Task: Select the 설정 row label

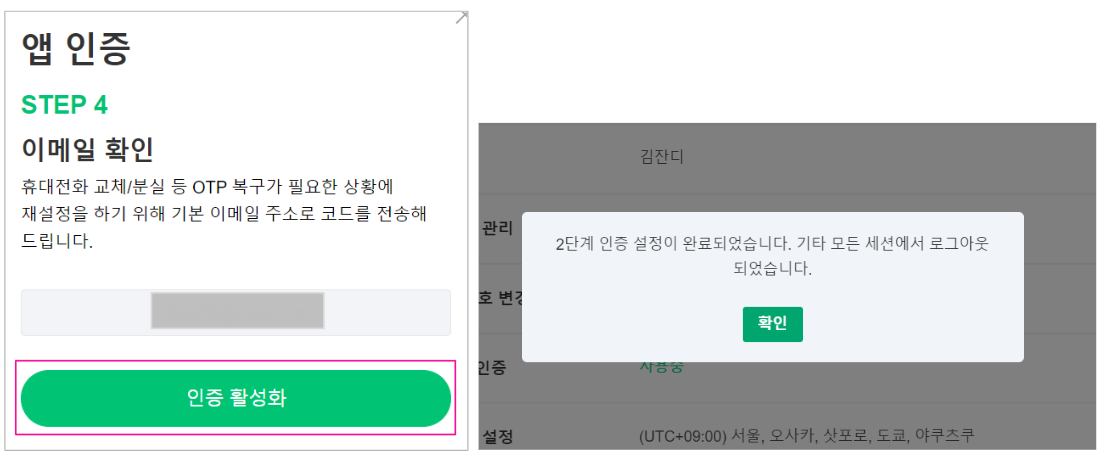Action: (x=497, y=437)
